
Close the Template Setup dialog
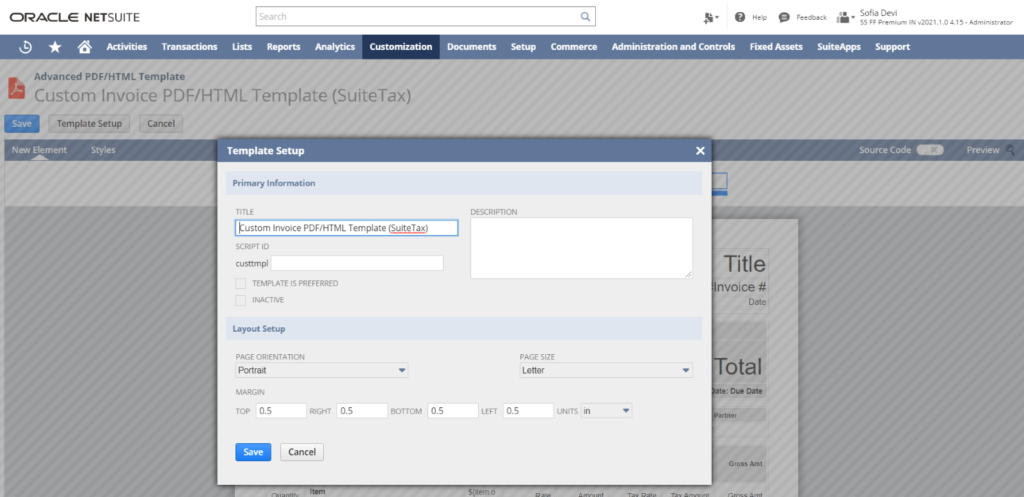point(700,151)
